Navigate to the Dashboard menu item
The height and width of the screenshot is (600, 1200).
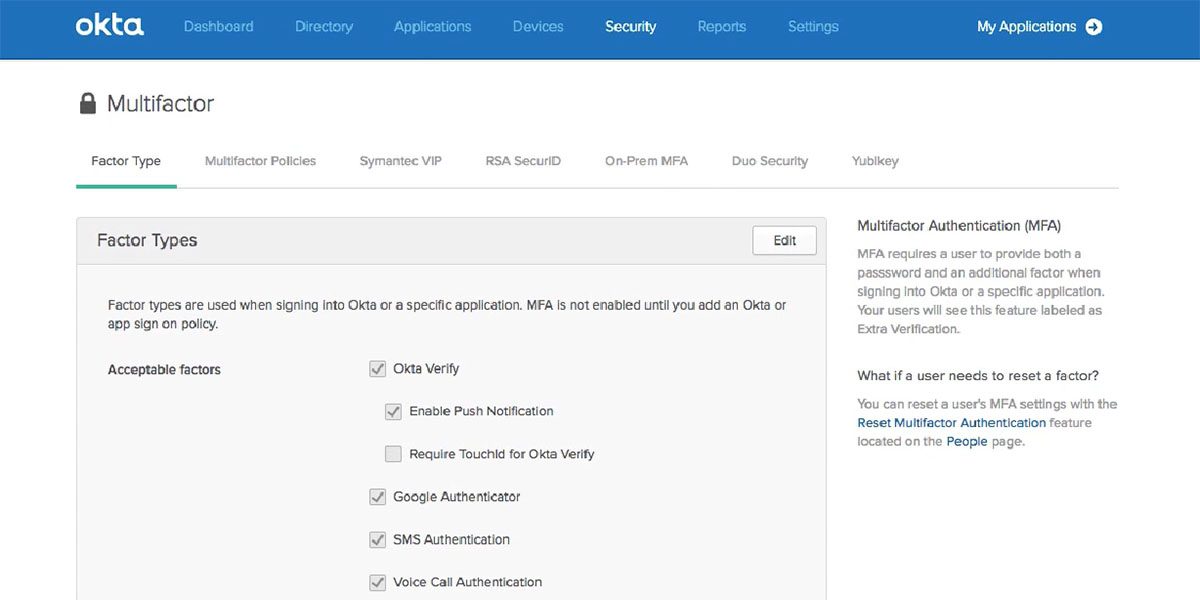[x=218, y=26]
